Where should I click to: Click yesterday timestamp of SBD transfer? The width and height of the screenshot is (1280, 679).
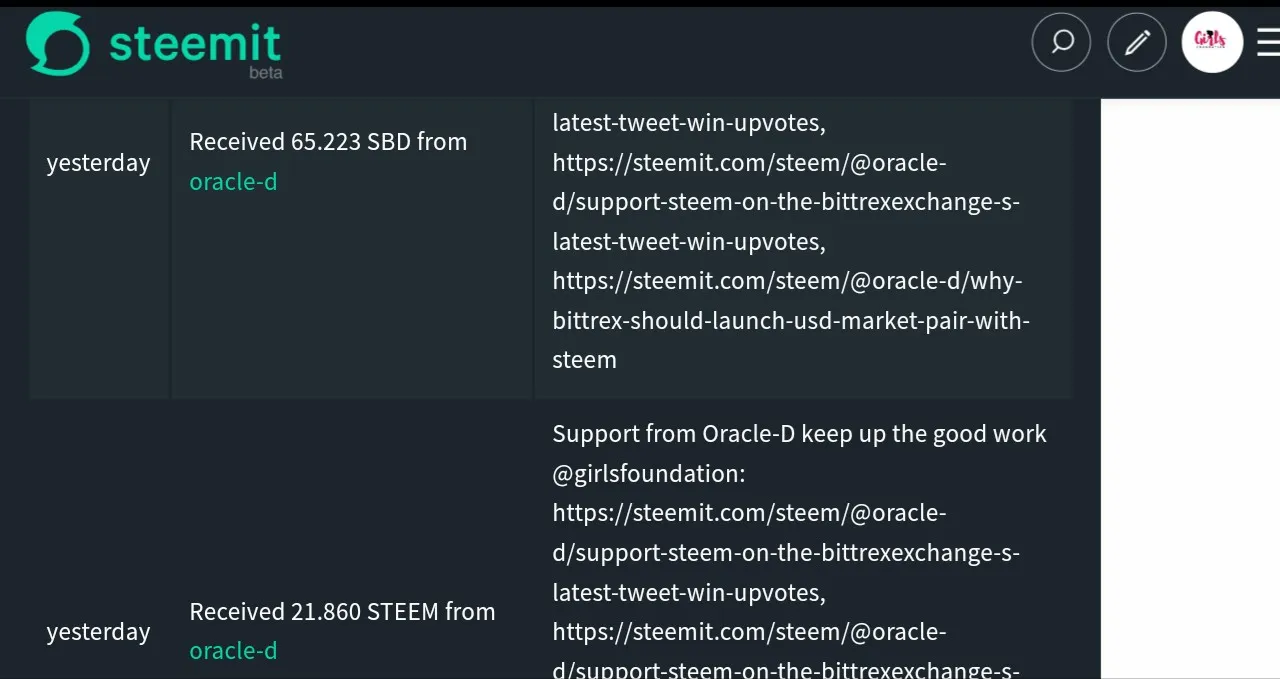click(x=98, y=163)
